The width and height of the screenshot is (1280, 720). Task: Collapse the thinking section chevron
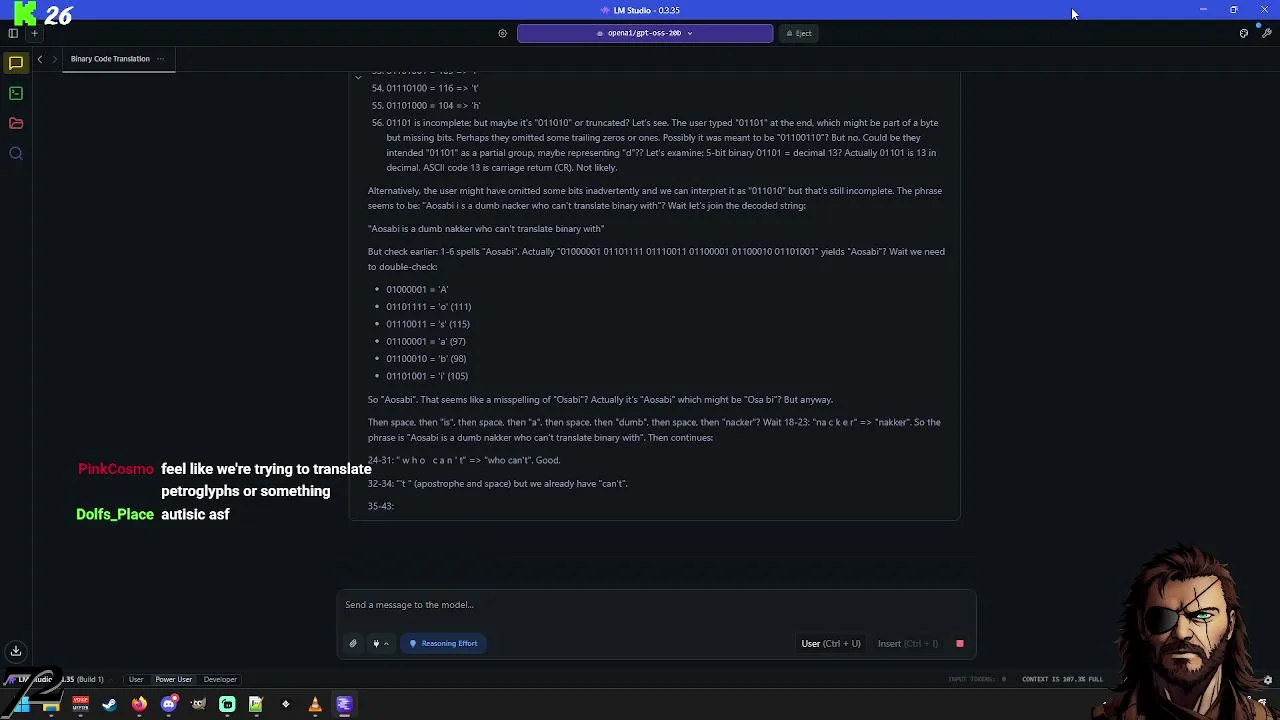click(x=358, y=77)
